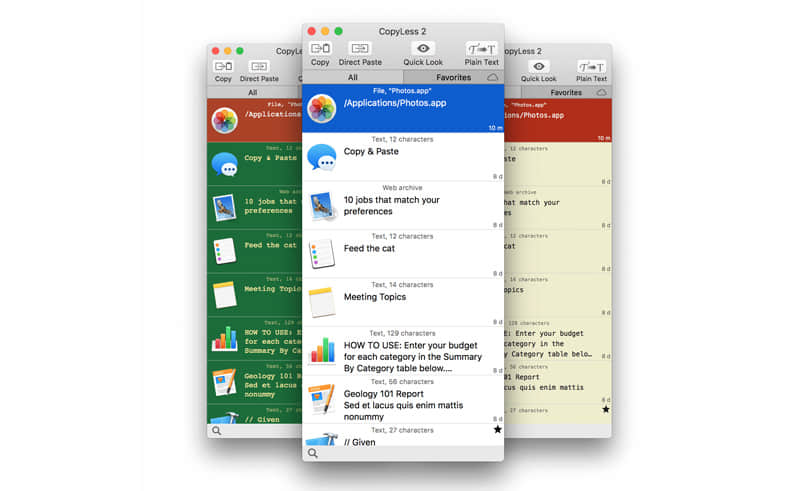Click the Notes icon in the left green window

(x=225, y=295)
